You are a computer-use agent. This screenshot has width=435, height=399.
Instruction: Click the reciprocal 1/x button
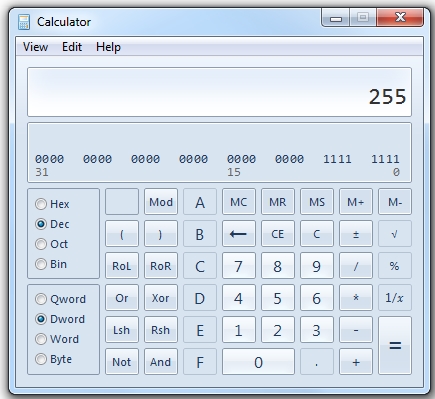click(x=395, y=298)
